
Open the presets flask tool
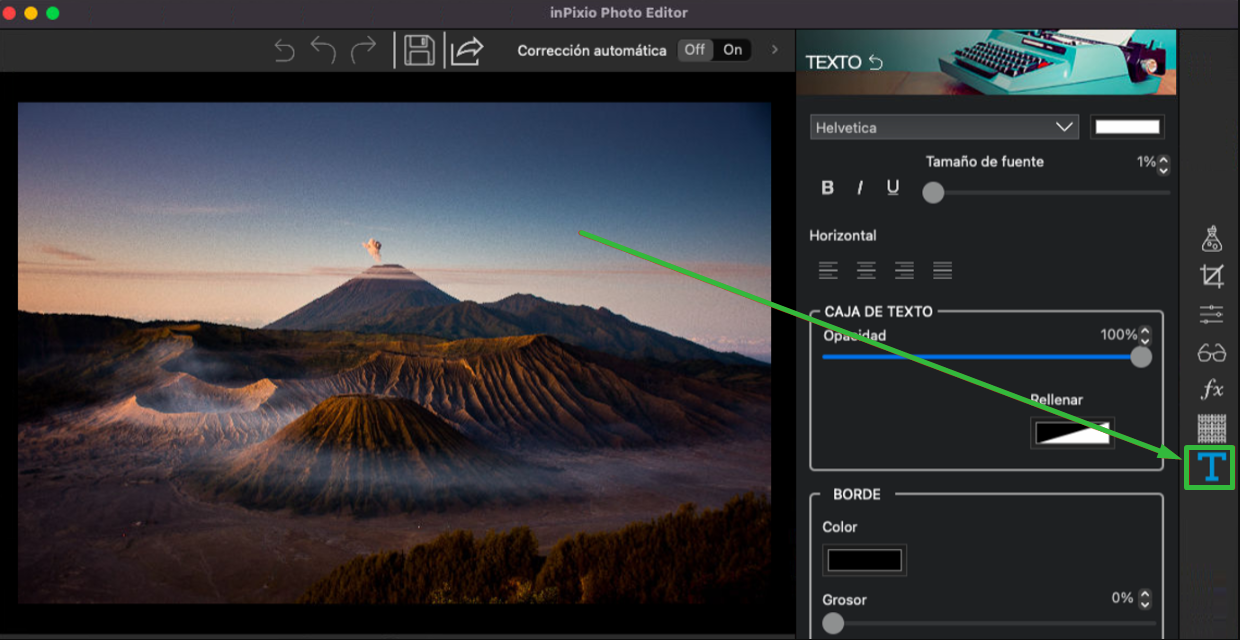tap(1212, 238)
